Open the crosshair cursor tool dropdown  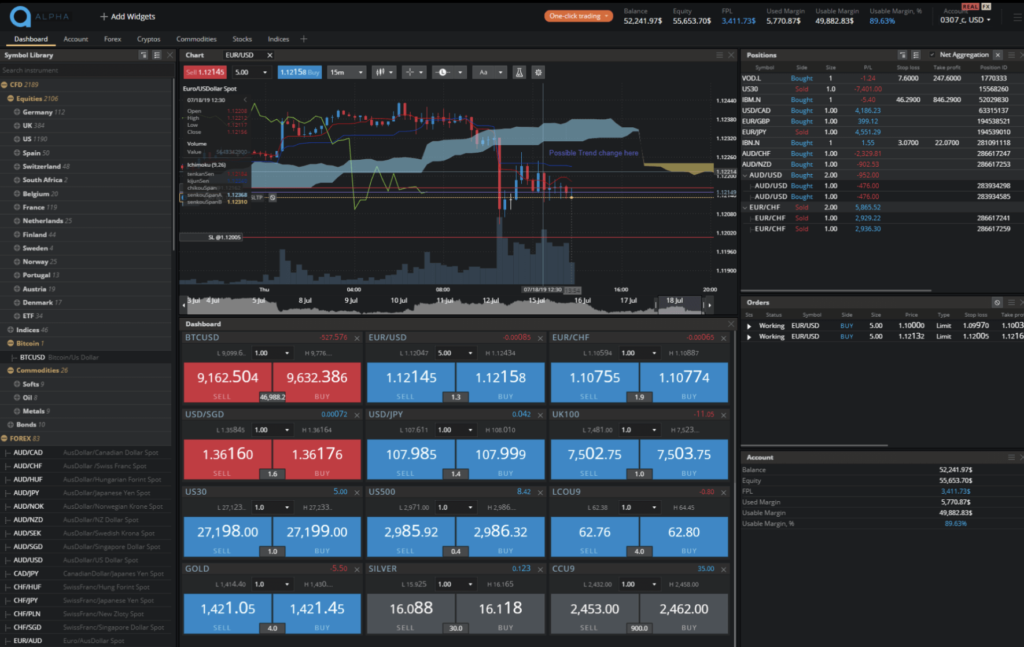(x=413, y=72)
